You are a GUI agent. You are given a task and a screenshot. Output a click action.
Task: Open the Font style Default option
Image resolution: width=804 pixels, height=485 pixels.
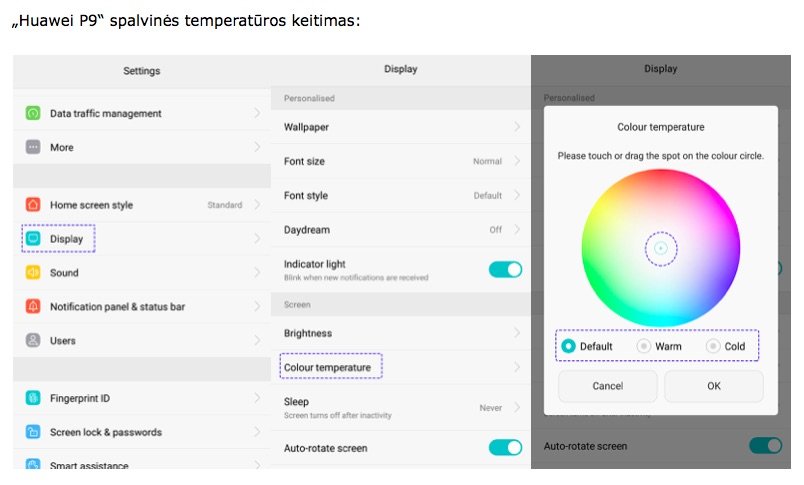488,196
